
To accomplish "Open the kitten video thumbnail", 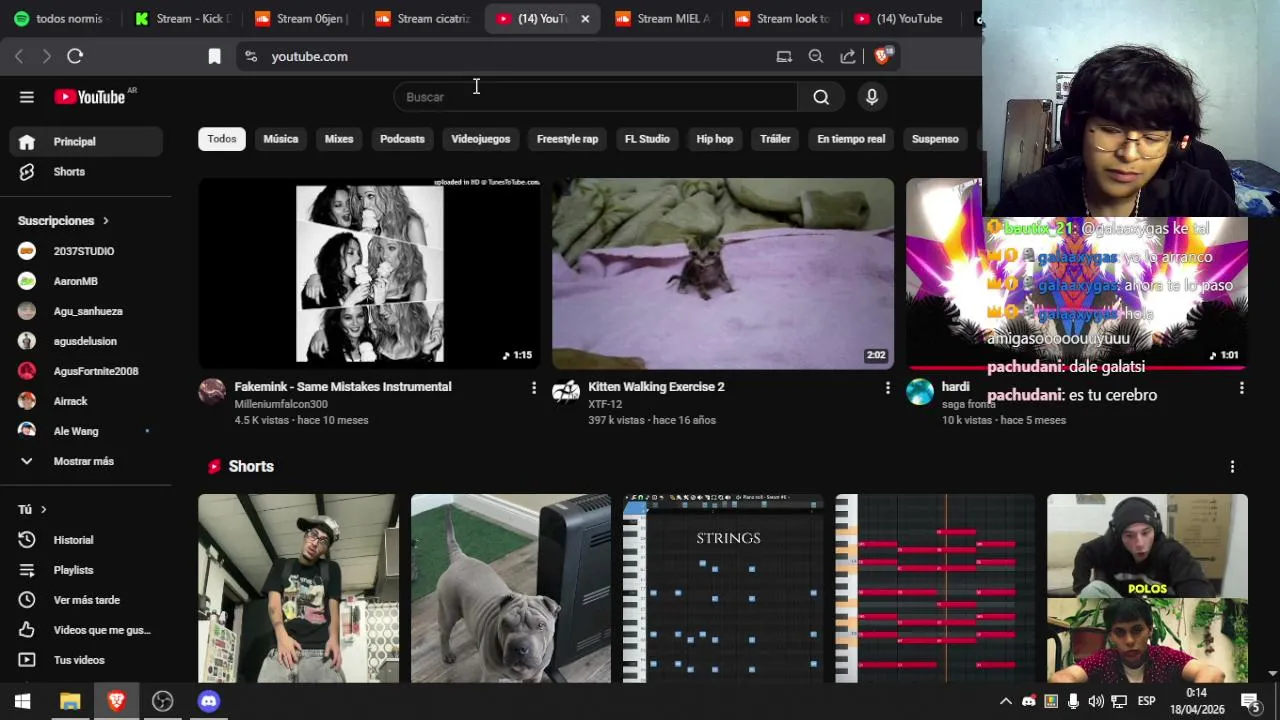I will (x=723, y=274).
